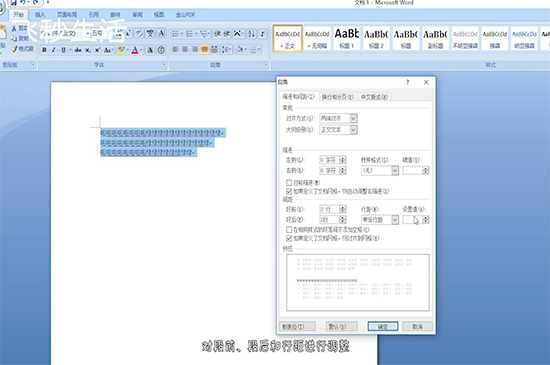Toggle italic formatting in the ribbon

pos(54,50)
